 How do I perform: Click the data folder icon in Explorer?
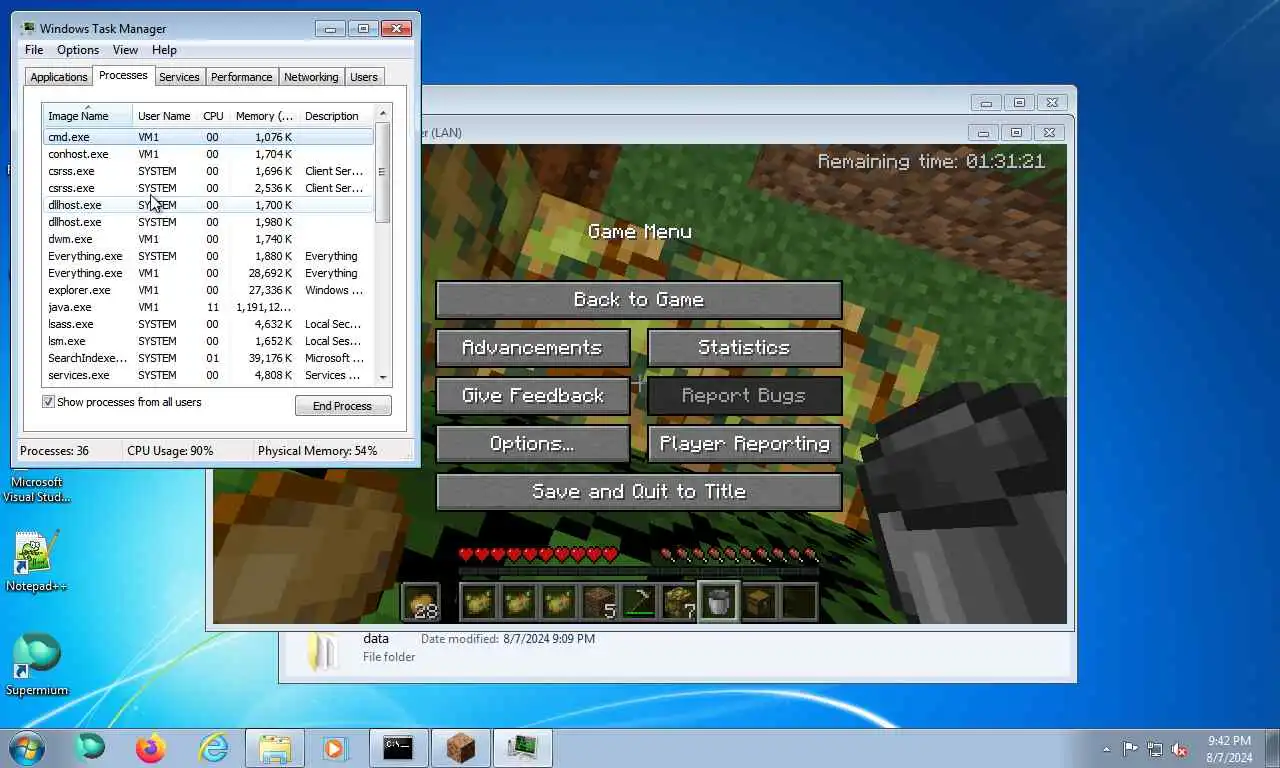point(323,650)
